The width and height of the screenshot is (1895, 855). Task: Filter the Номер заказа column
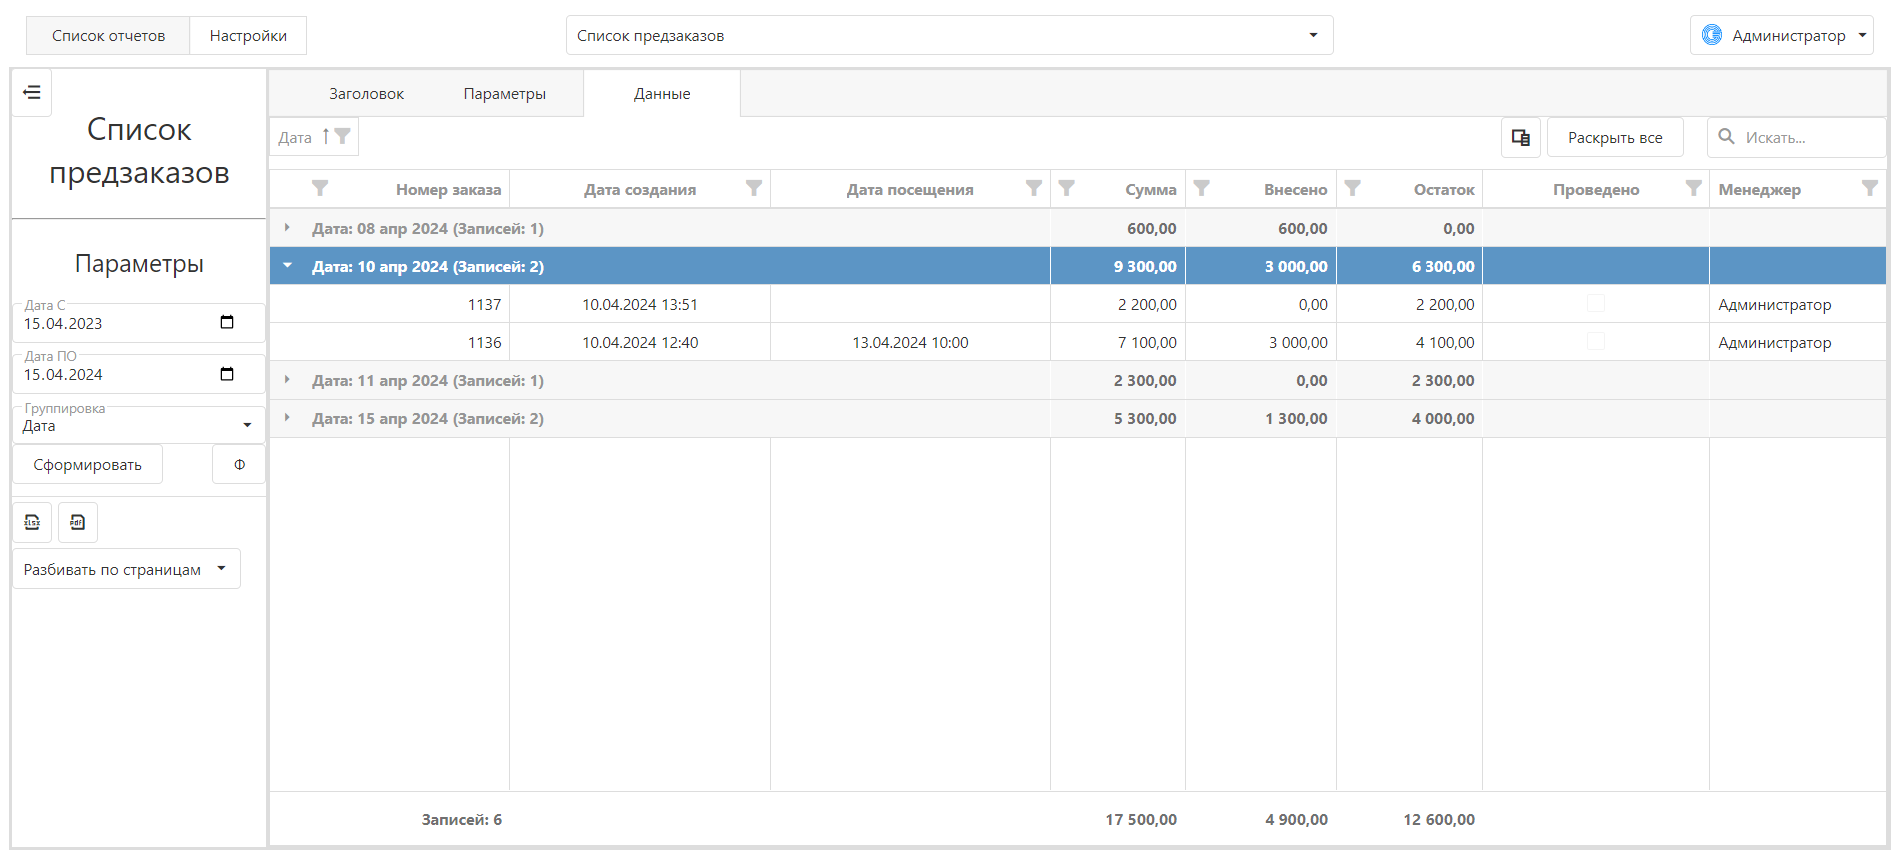click(x=320, y=188)
